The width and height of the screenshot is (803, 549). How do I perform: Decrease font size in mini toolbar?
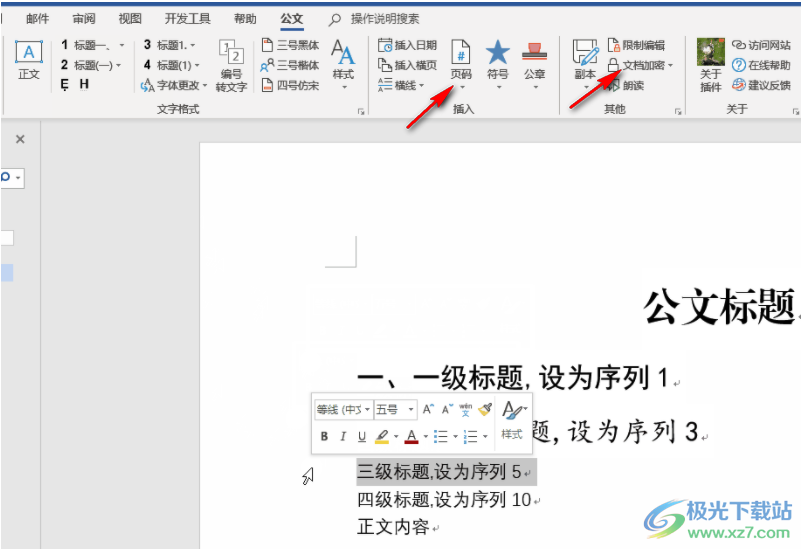[448, 409]
